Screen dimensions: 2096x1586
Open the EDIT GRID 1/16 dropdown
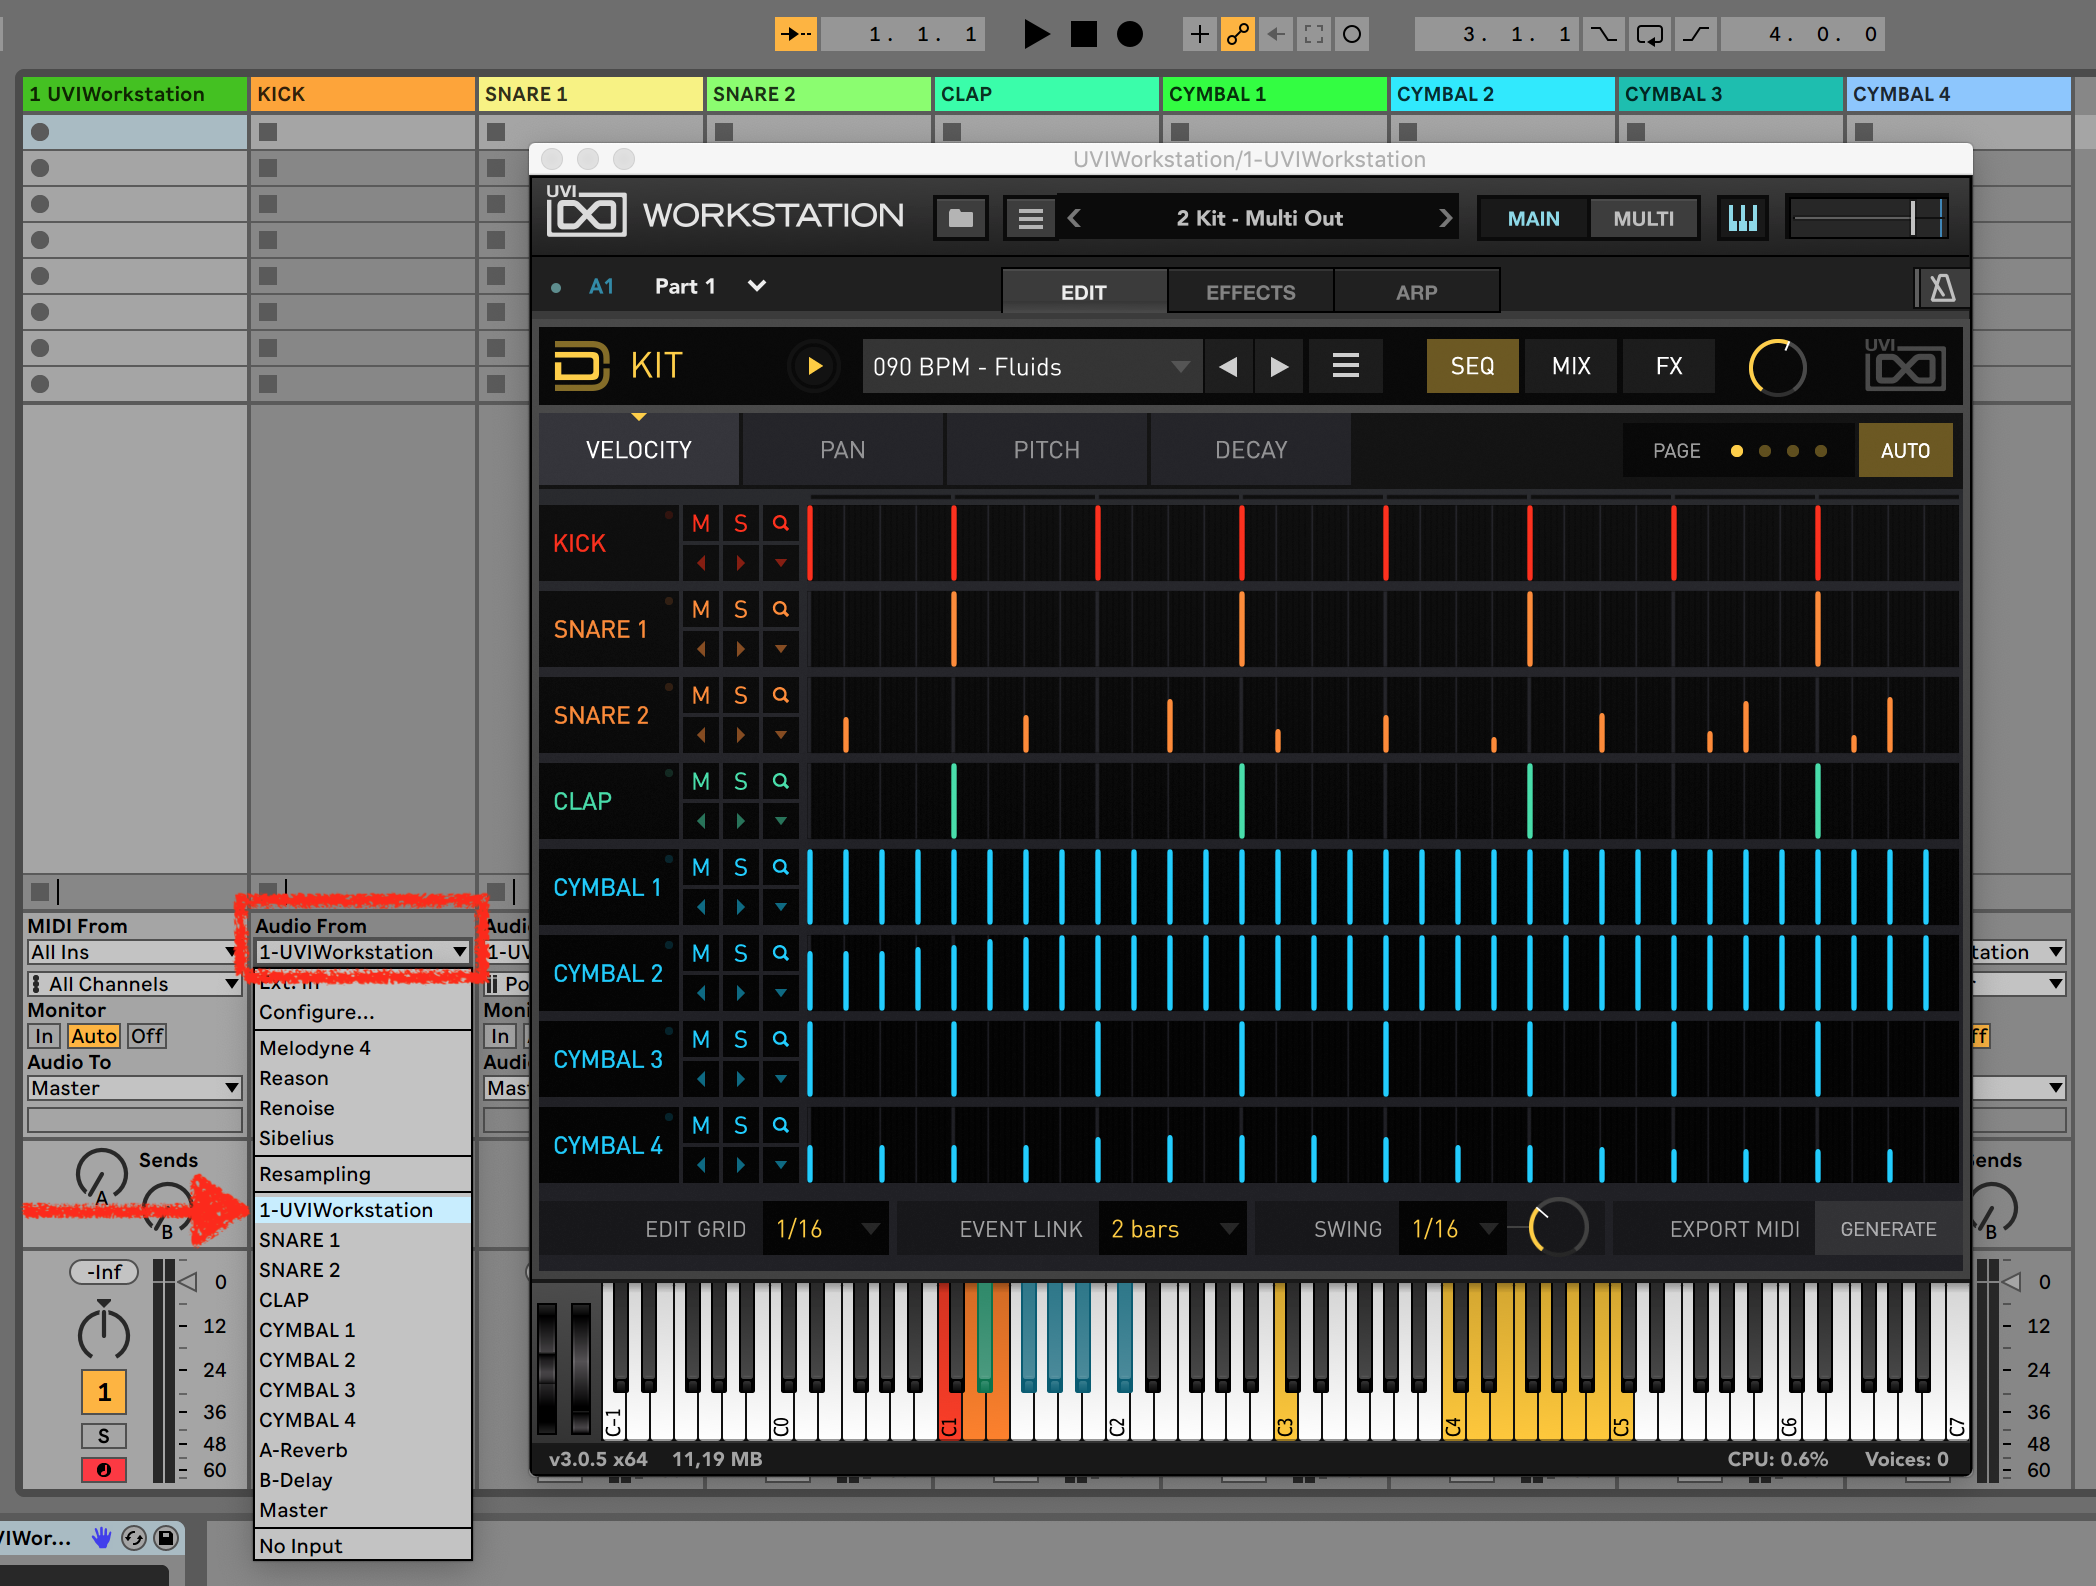tap(827, 1229)
